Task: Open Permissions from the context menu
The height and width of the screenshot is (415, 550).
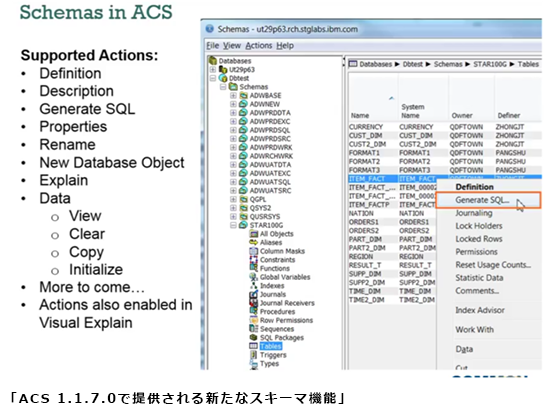Action: [x=476, y=252]
